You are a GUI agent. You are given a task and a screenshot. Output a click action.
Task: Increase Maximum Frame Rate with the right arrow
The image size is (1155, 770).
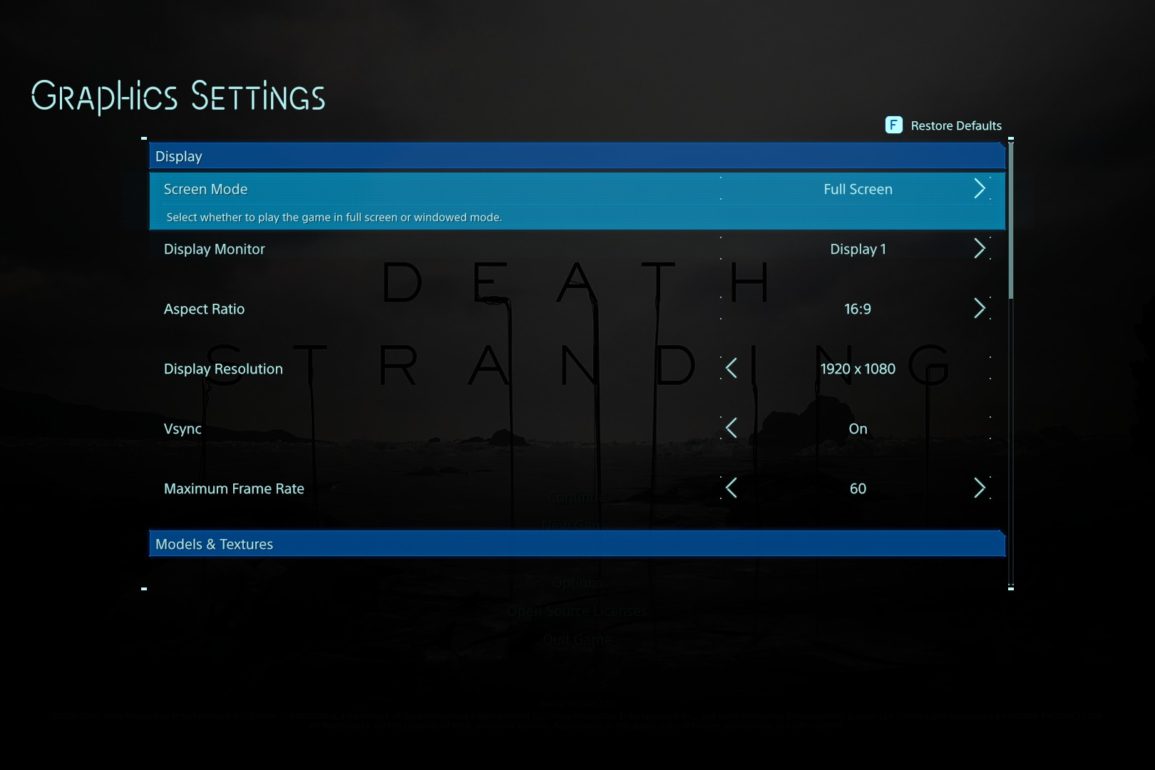(x=979, y=488)
